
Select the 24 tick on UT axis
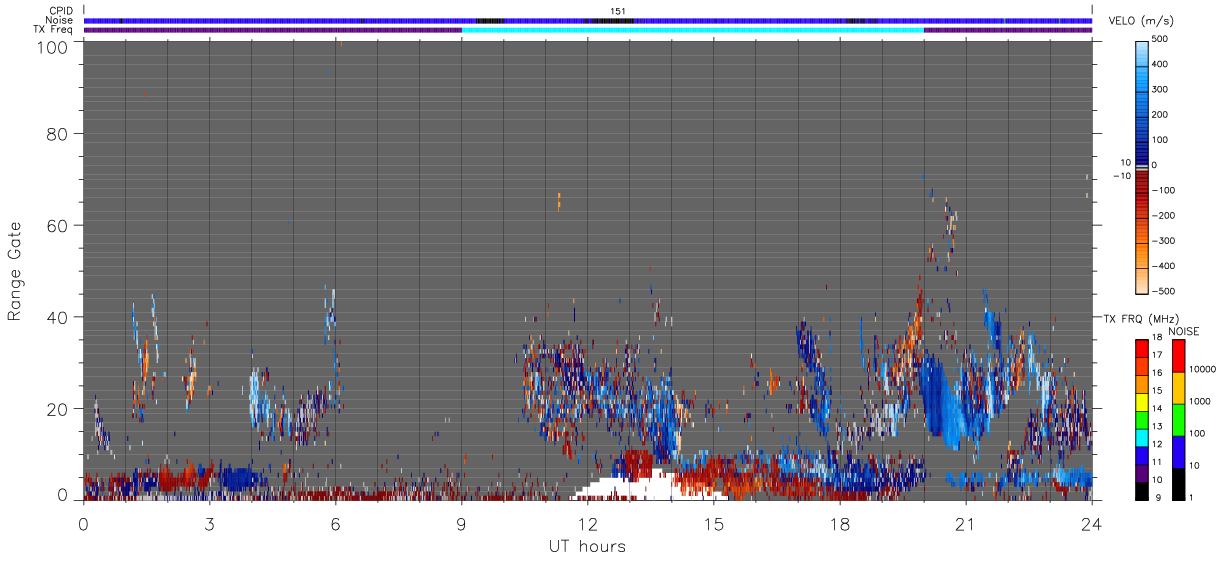1092,525
